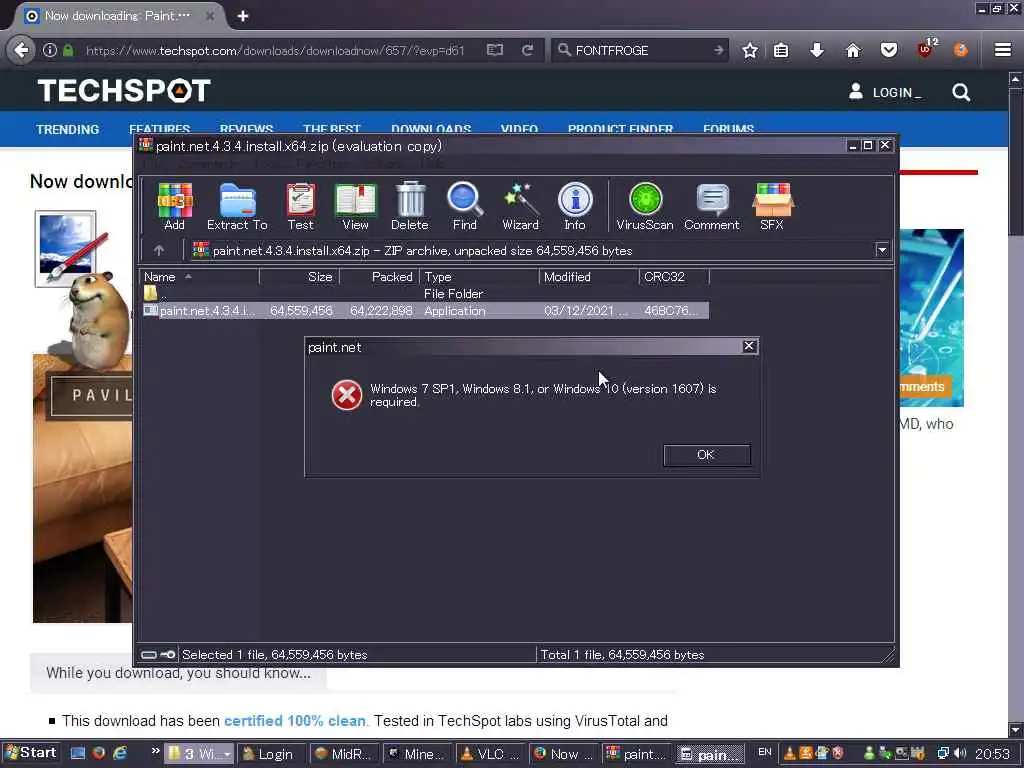
Task: Show bookmarks list icon
Action: (781, 50)
